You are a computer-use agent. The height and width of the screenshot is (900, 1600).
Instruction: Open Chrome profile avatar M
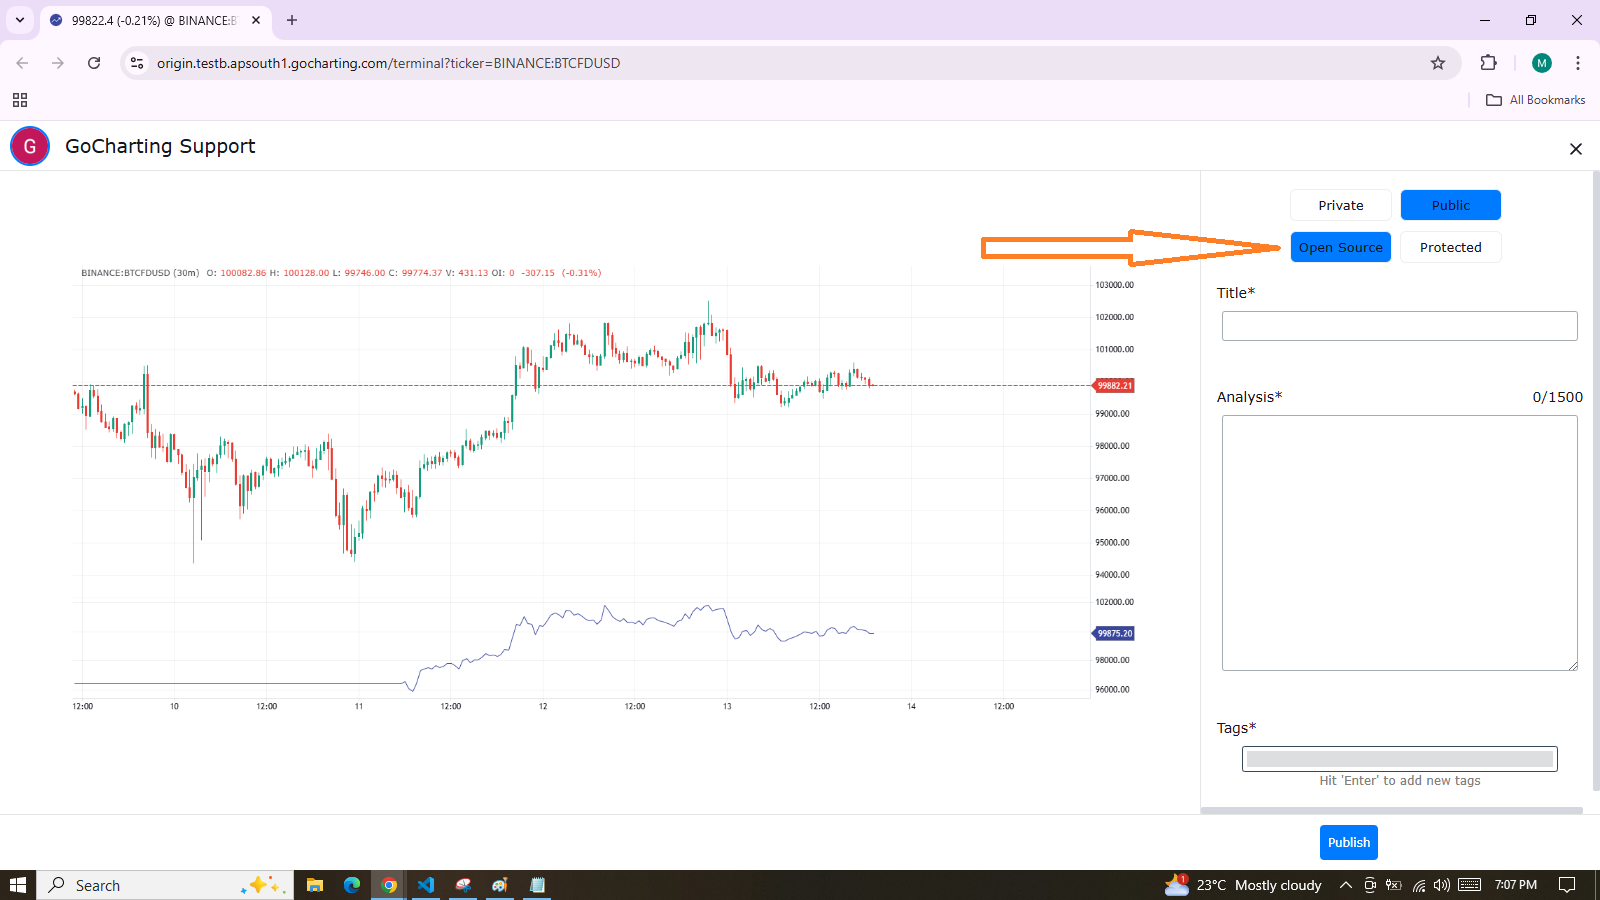click(x=1541, y=63)
